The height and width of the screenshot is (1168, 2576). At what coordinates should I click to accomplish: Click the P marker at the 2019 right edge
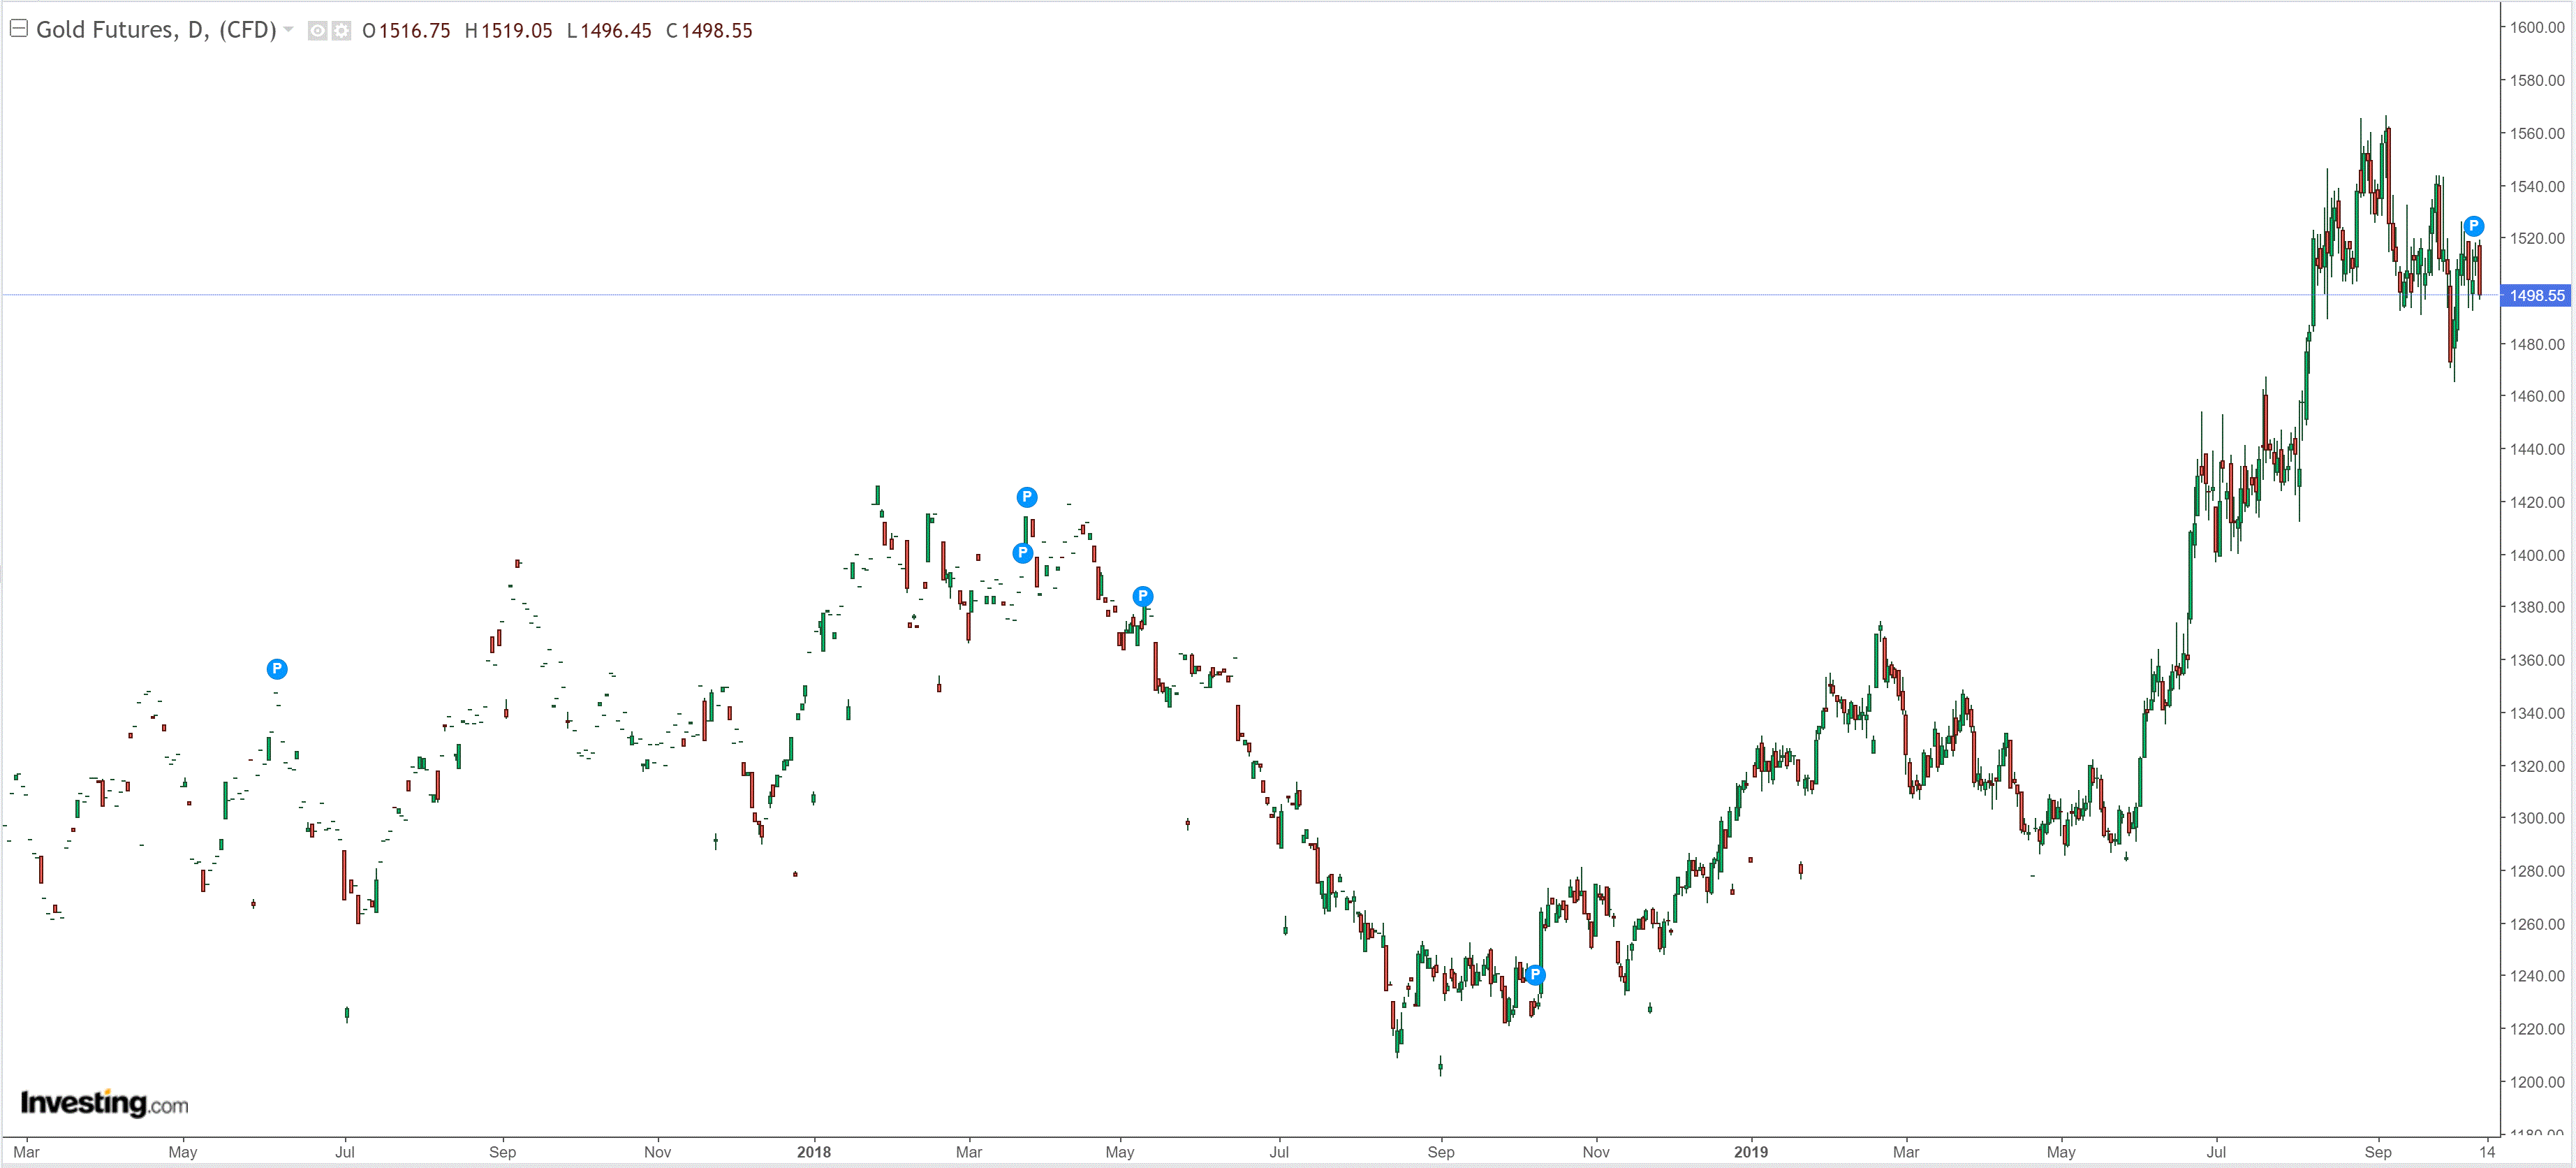point(2473,226)
